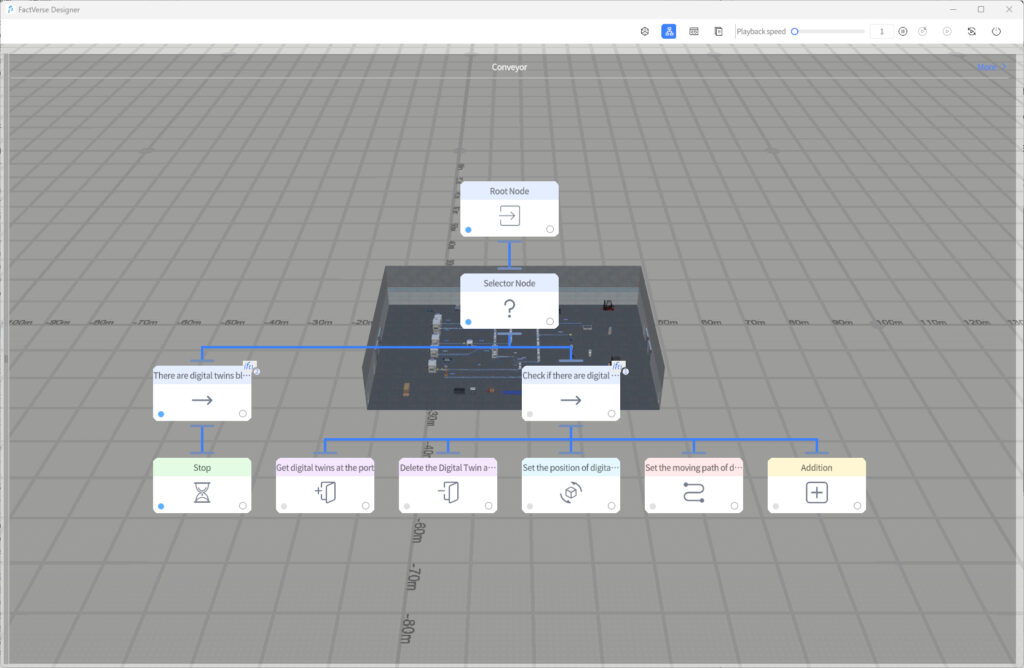Click the door-enter icon in 'Get digital twins' node

click(x=325, y=492)
